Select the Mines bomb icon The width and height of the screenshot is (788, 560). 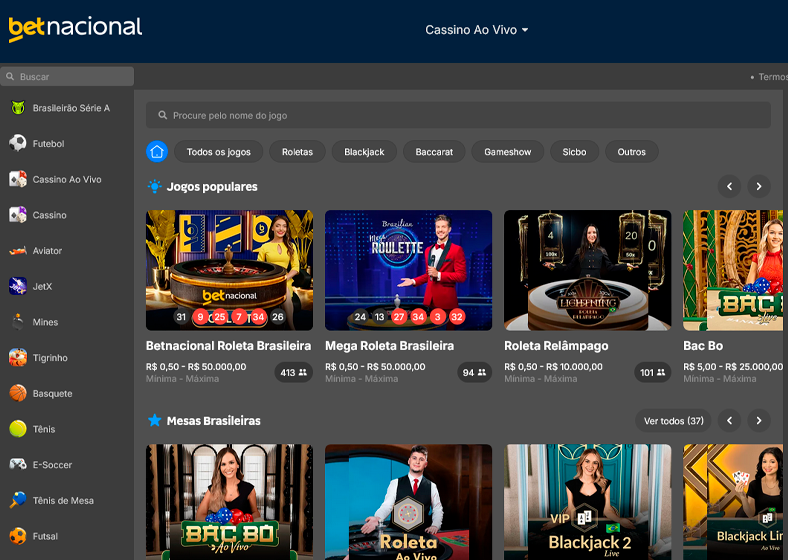(x=18, y=322)
